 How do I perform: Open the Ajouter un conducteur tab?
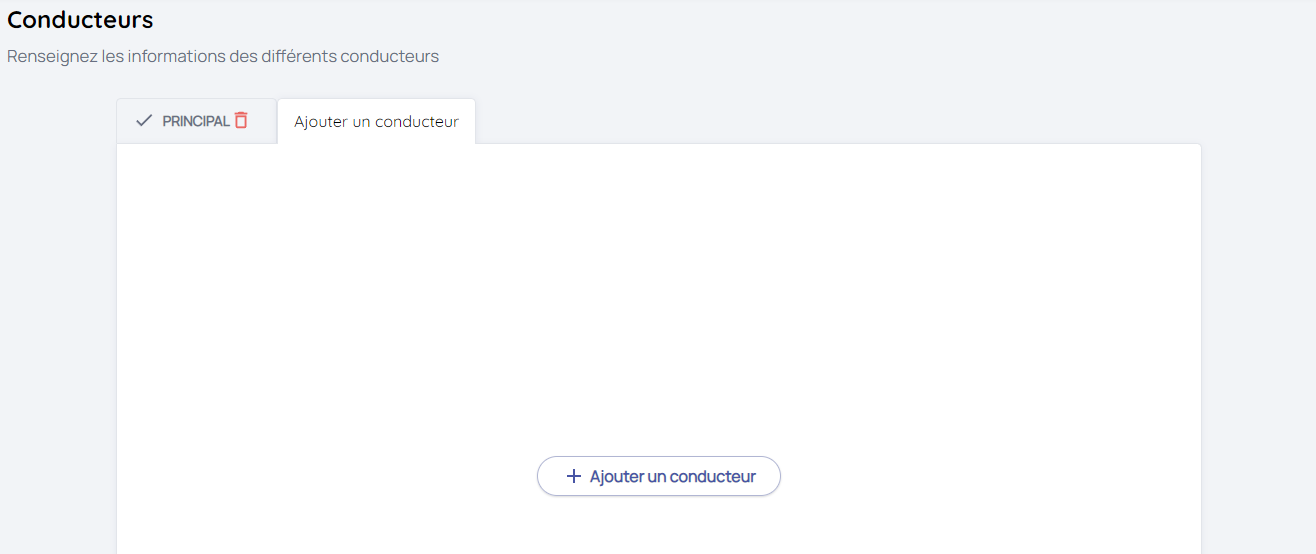click(376, 122)
